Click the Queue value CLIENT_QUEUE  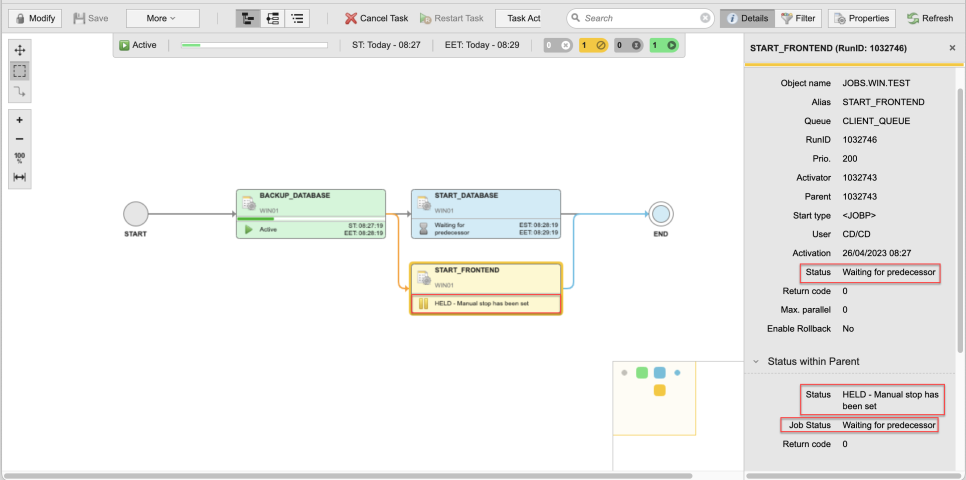(x=877, y=121)
